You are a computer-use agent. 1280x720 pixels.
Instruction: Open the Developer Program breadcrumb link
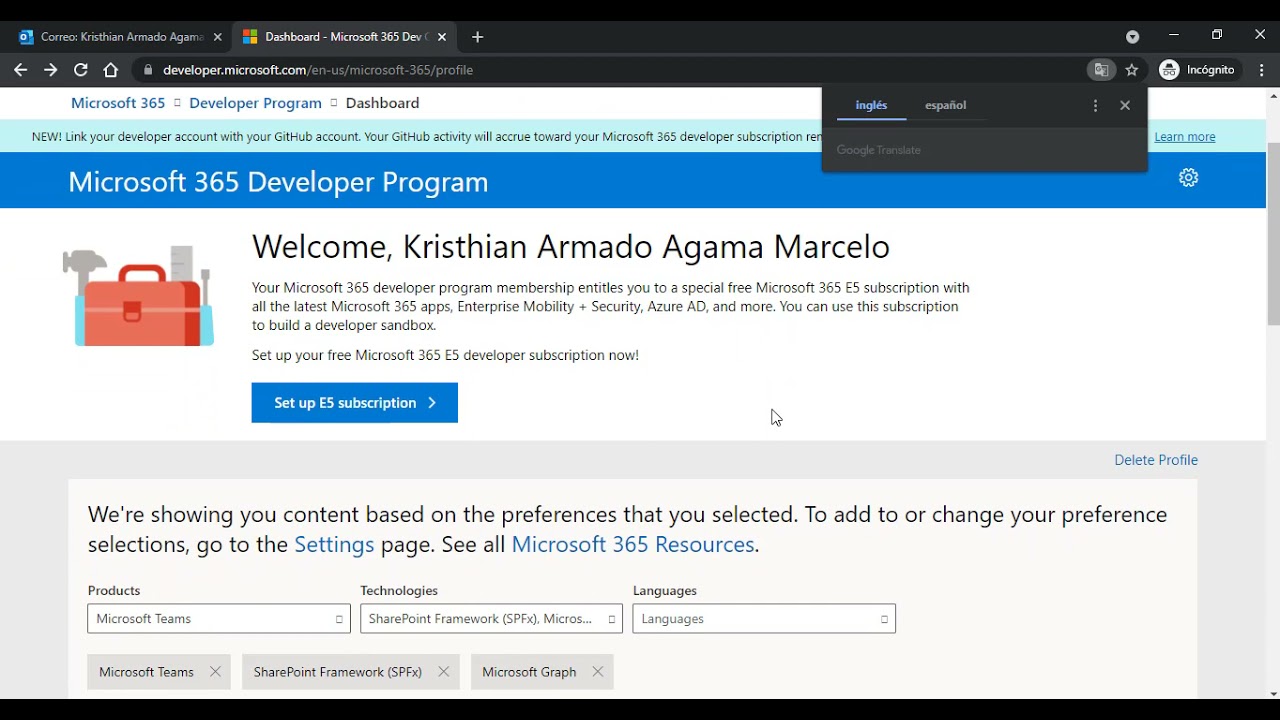255,103
